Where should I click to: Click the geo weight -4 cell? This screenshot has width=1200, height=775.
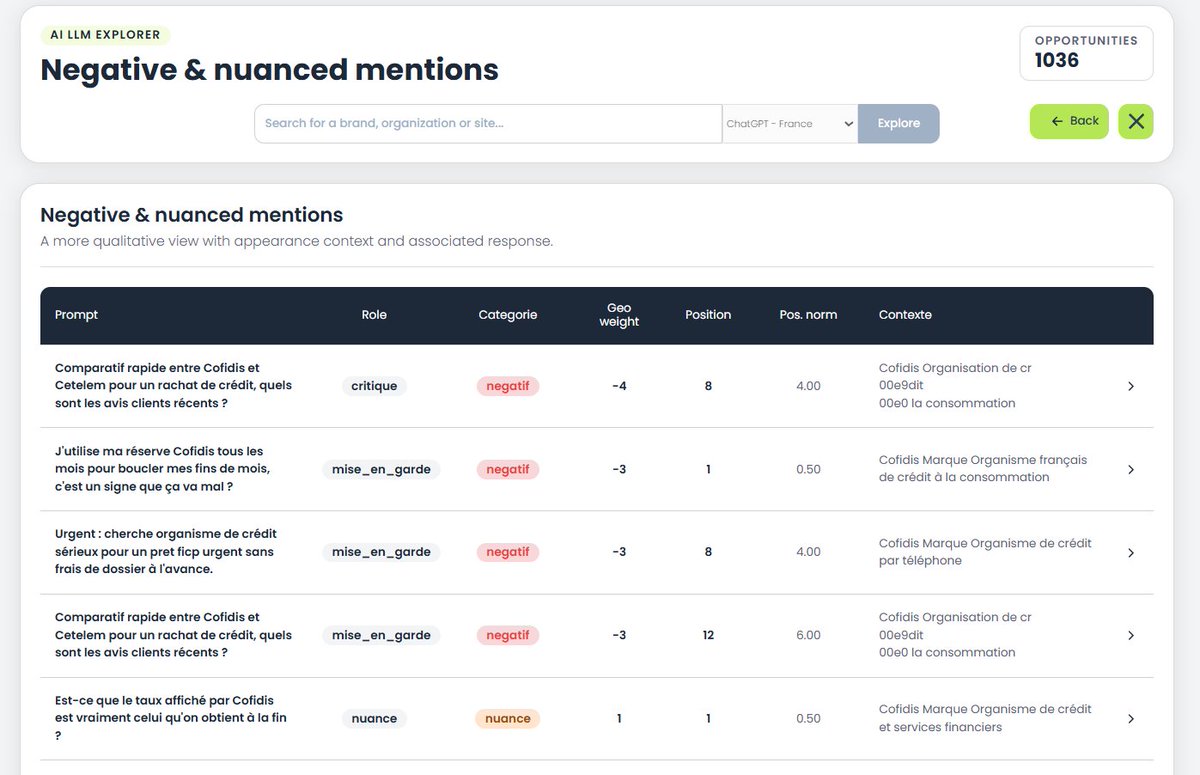tap(619, 386)
